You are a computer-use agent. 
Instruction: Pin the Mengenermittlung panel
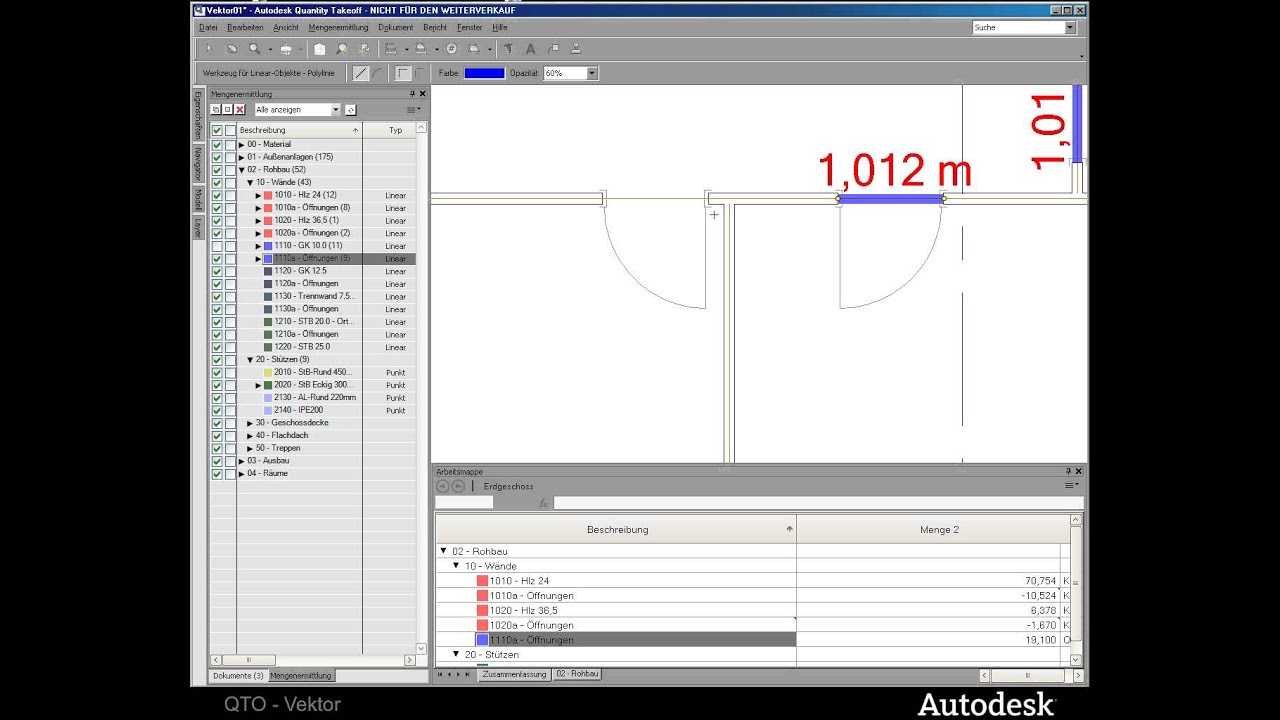tap(412, 94)
